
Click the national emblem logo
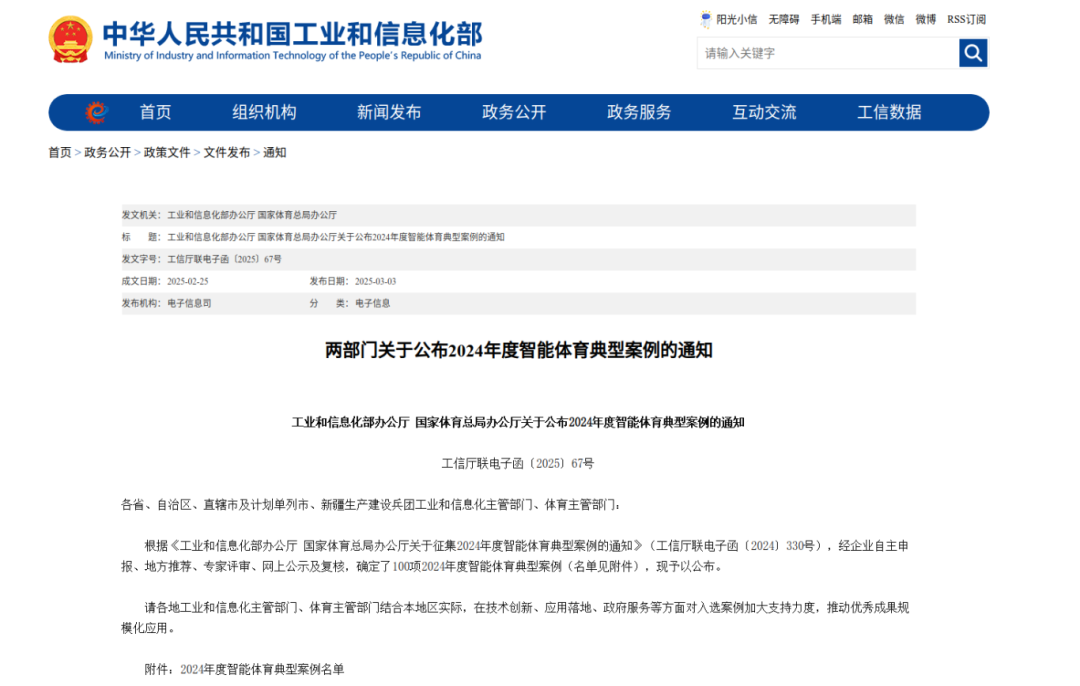(x=70, y=40)
